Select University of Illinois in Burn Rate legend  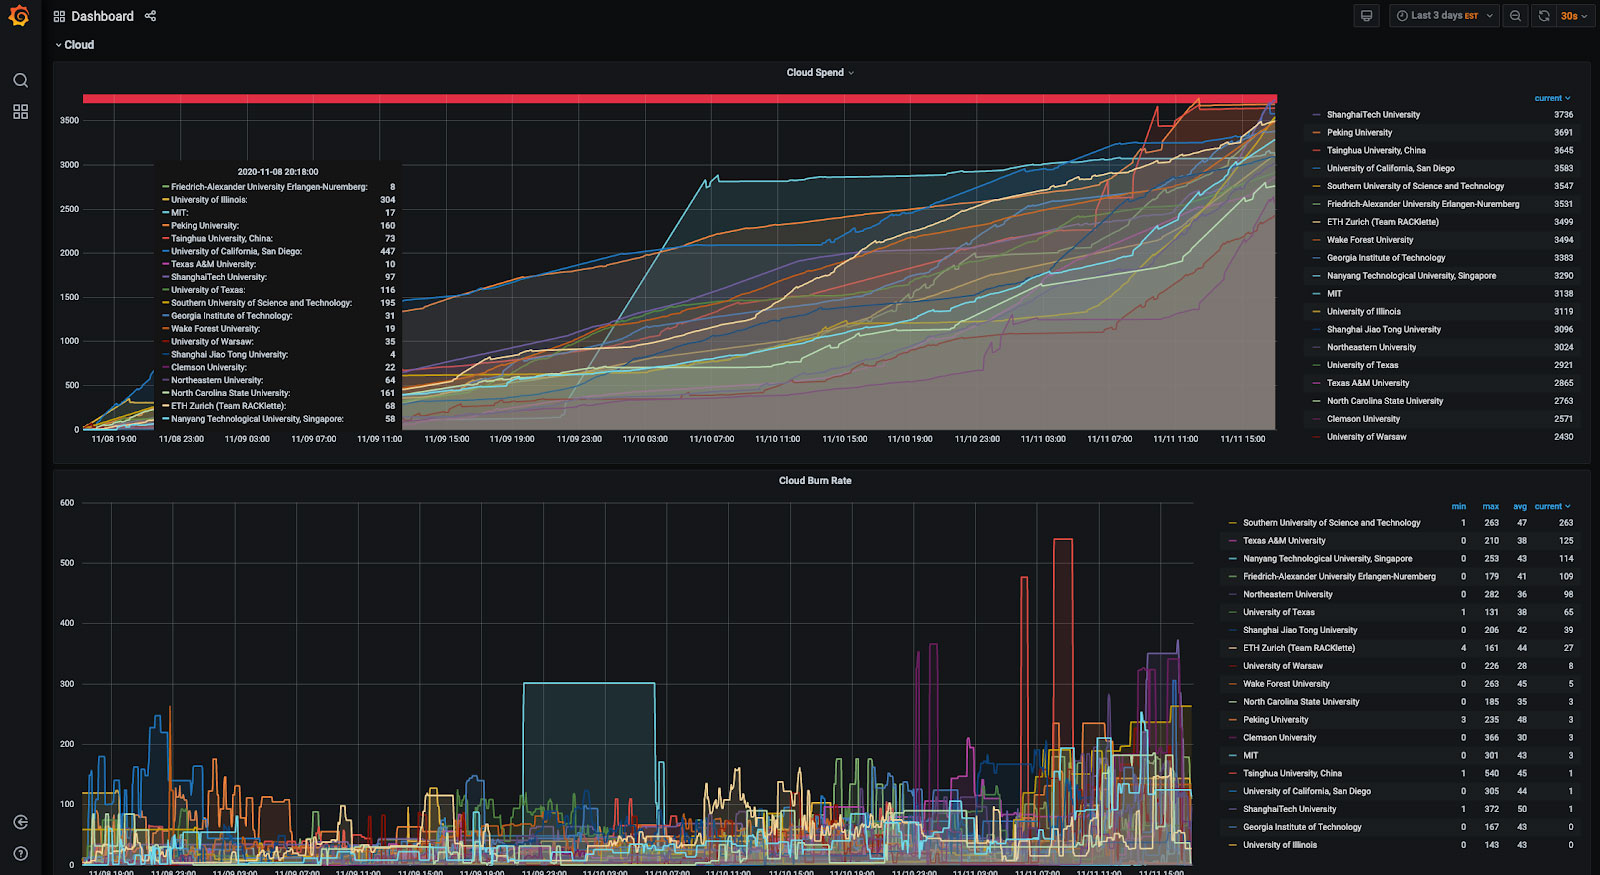coord(1280,845)
